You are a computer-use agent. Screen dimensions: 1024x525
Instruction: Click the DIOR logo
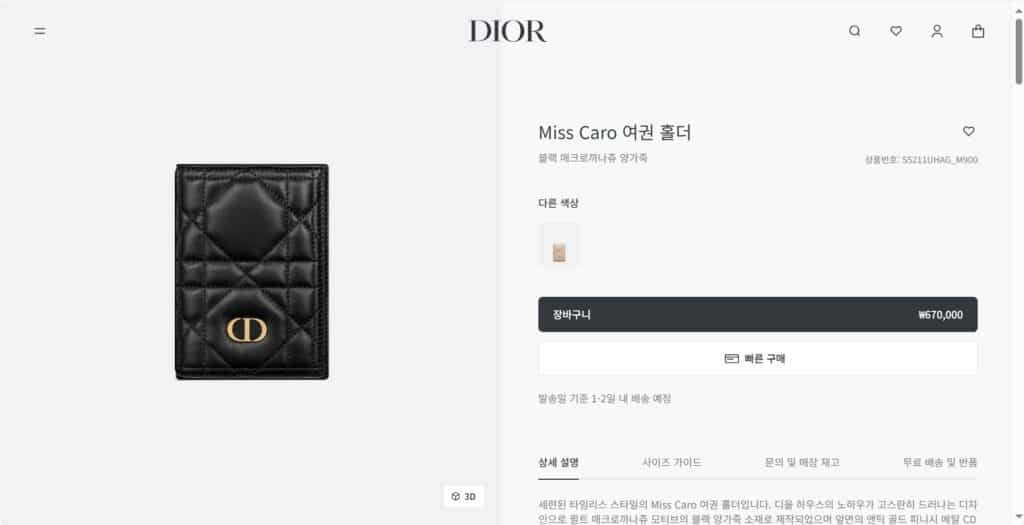[507, 31]
